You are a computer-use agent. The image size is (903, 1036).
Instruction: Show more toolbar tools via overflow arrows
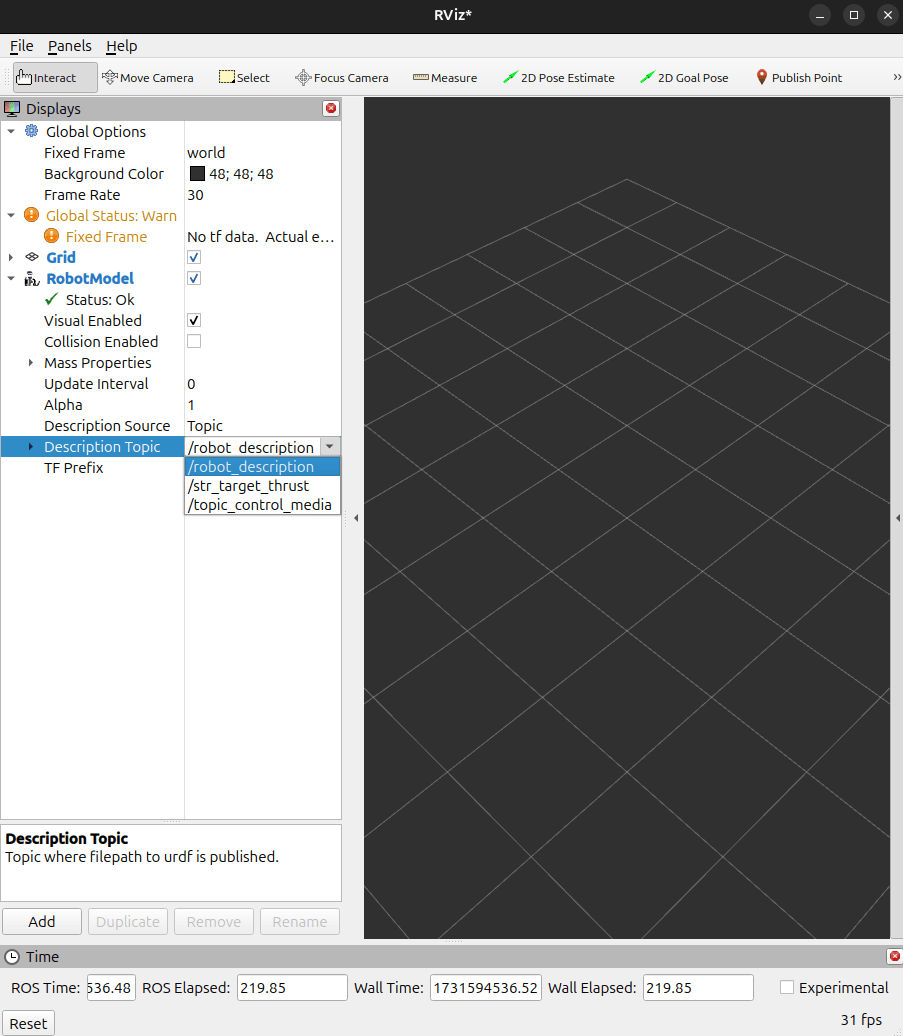click(896, 77)
